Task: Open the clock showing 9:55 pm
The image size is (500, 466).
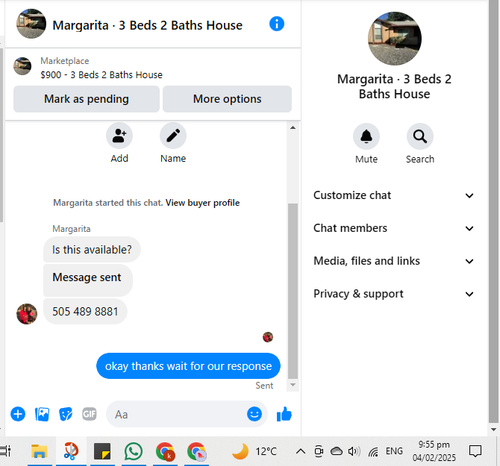Action: 434,451
